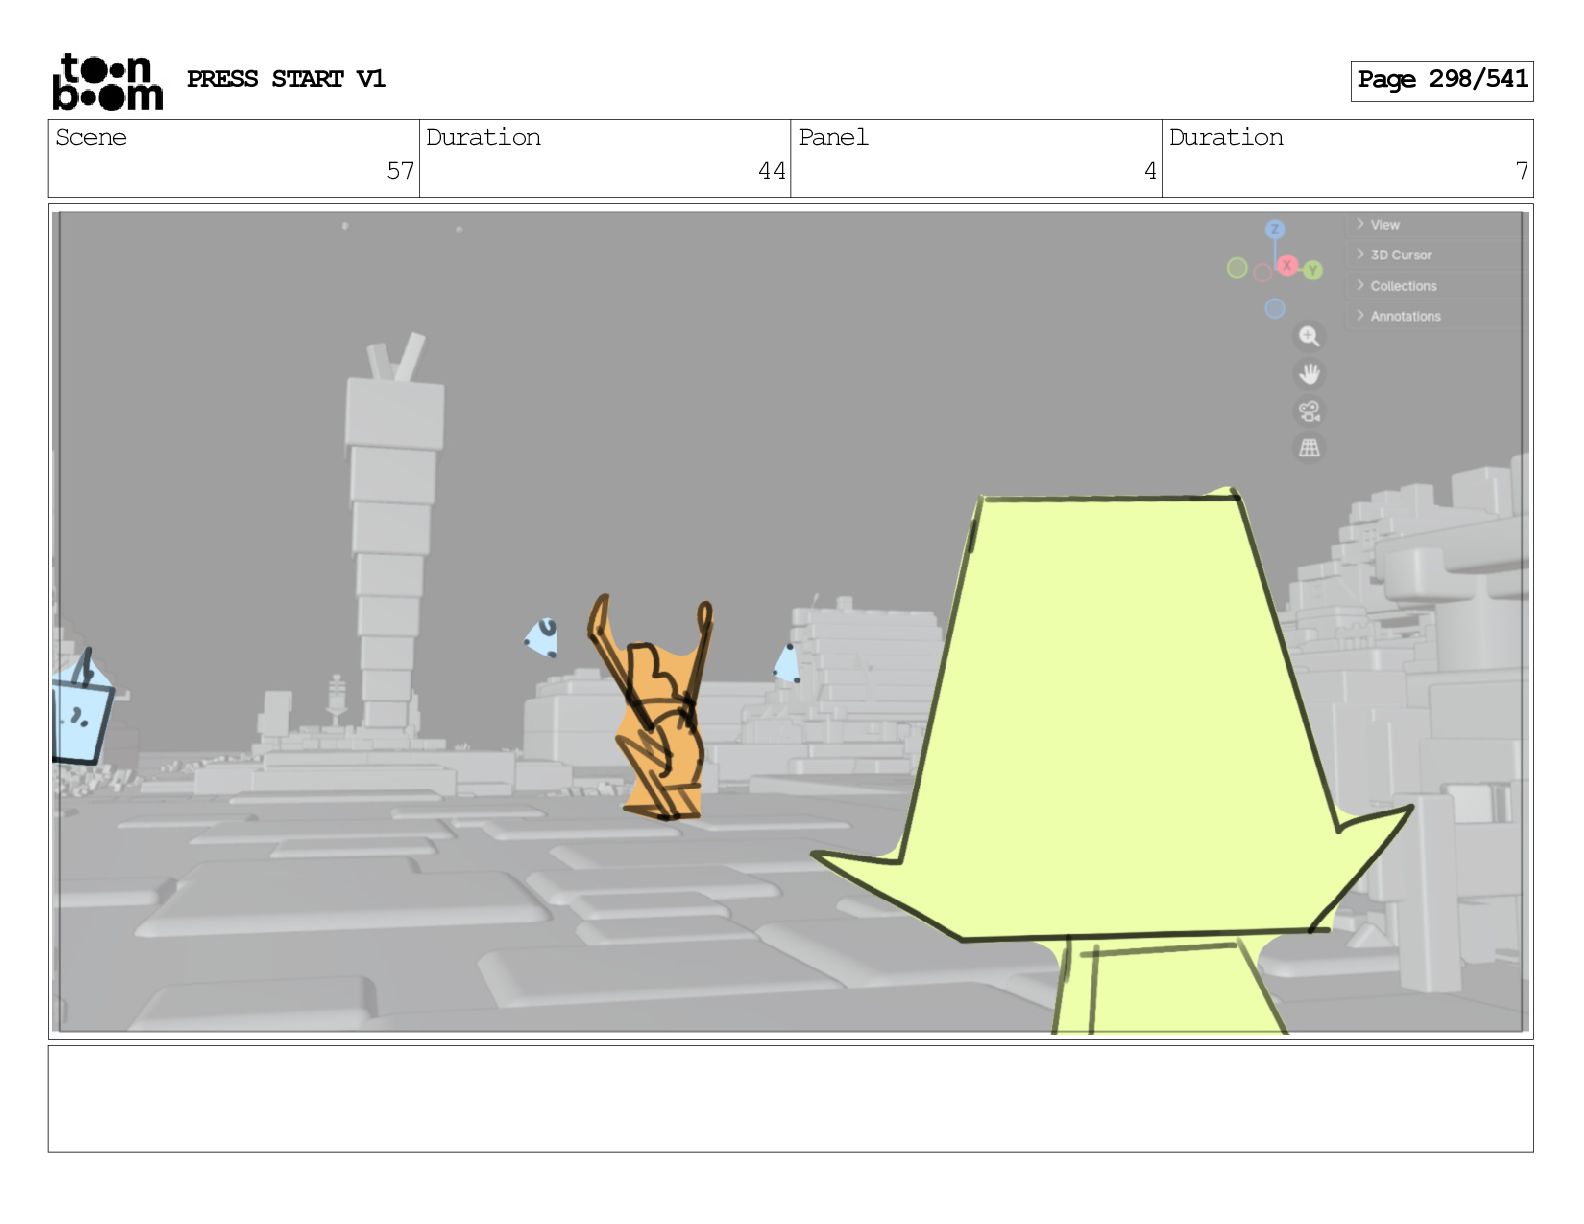Click the Toon Boom logo

(x=107, y=81)
